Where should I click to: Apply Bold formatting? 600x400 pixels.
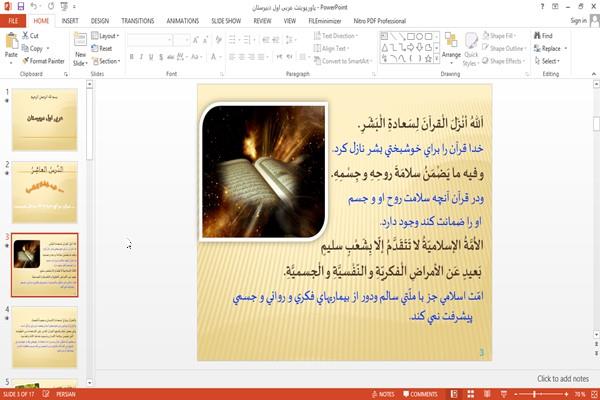[132, 57]
